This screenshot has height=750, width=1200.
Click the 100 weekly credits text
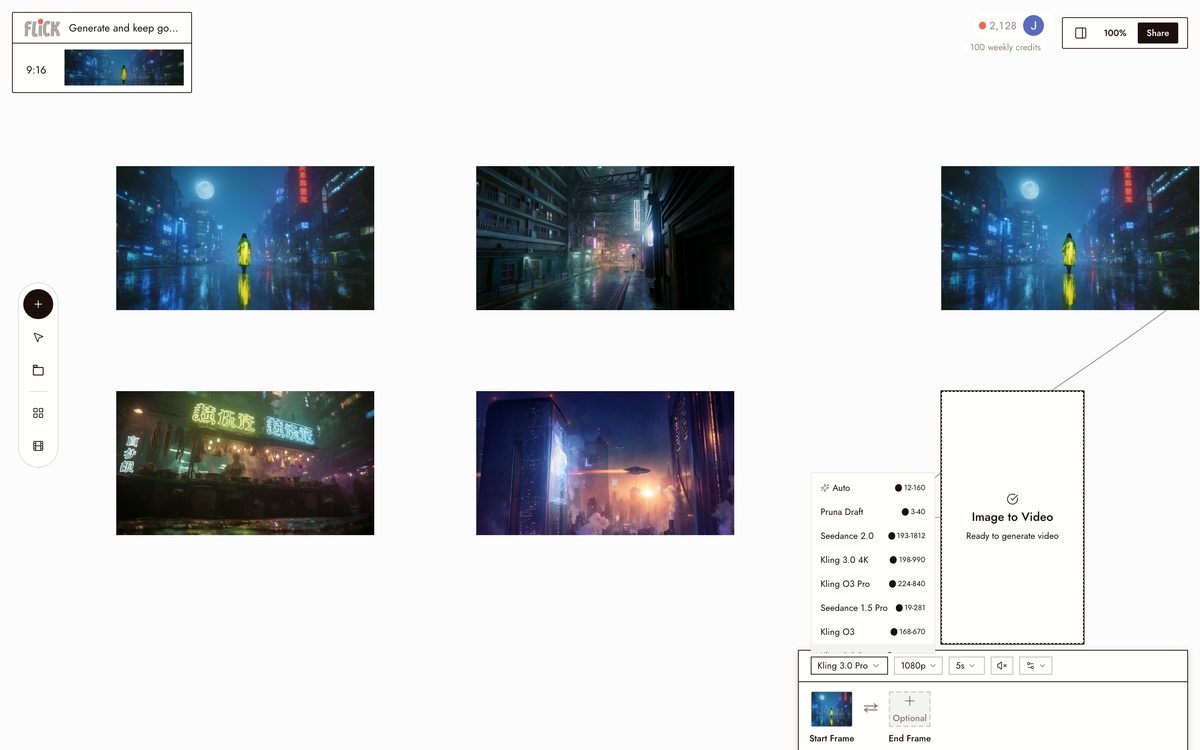click(x=1005, y=47)
